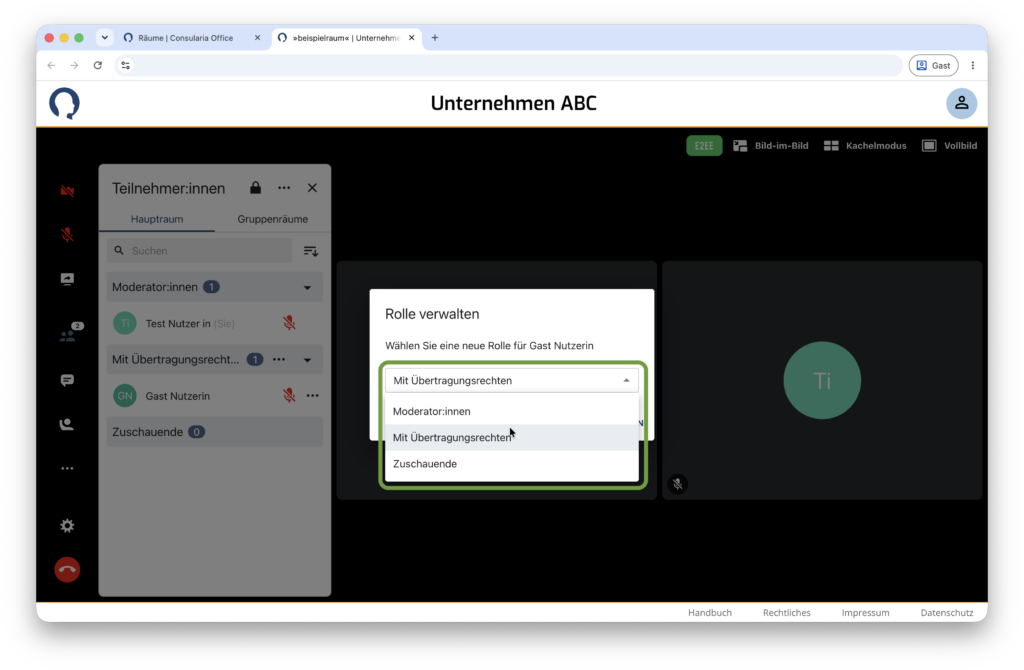Screen dimensions: 1024x670
Task: Open Teilnehmer:innen panel options menu
Action: (x=284, y=188)
